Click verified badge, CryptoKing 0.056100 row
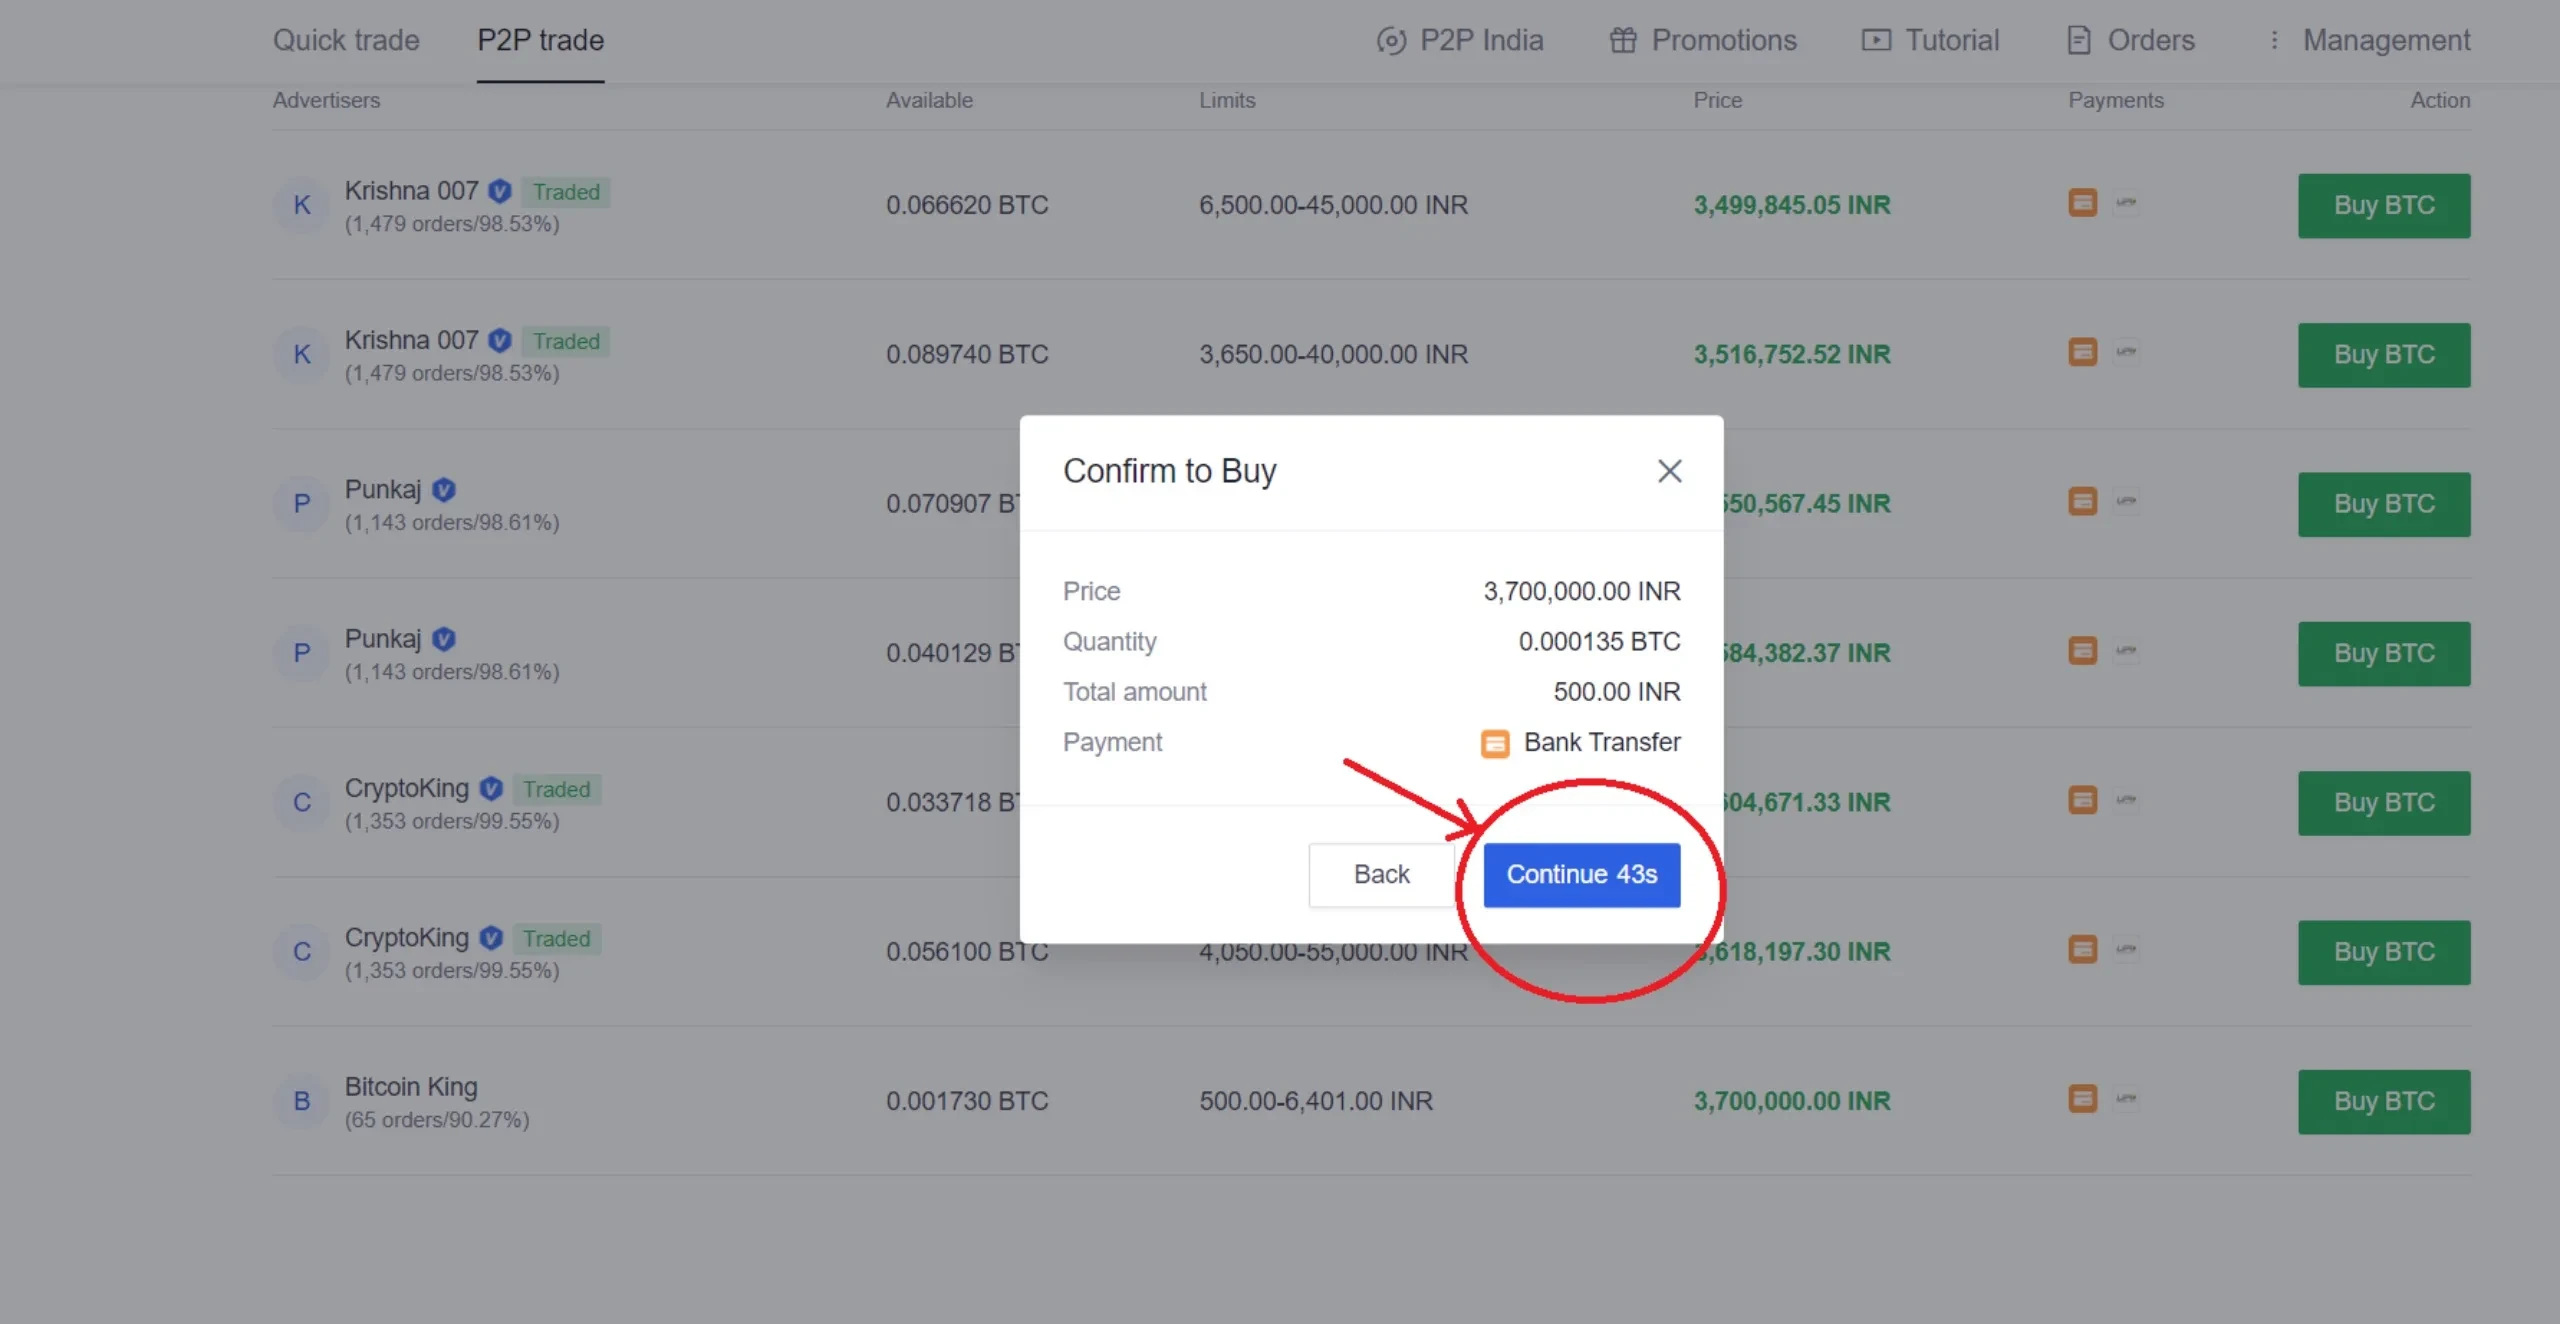Screen dimensions: 2560x1324 (x=491, y=938)
